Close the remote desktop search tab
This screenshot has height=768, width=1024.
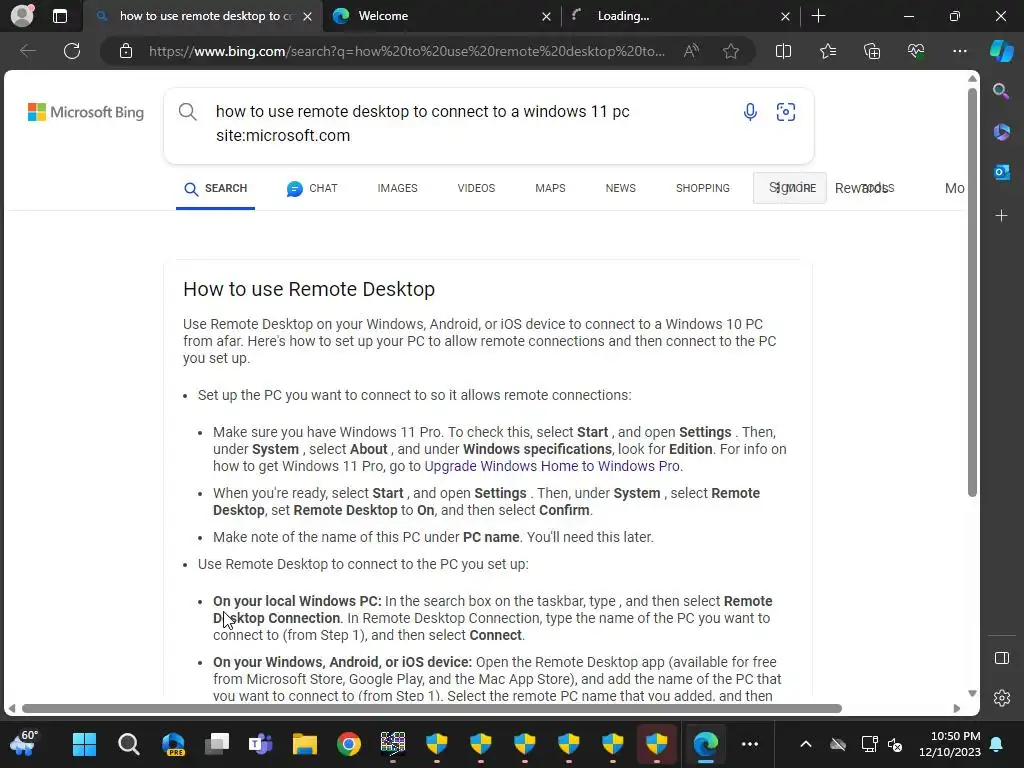[308, 16]
